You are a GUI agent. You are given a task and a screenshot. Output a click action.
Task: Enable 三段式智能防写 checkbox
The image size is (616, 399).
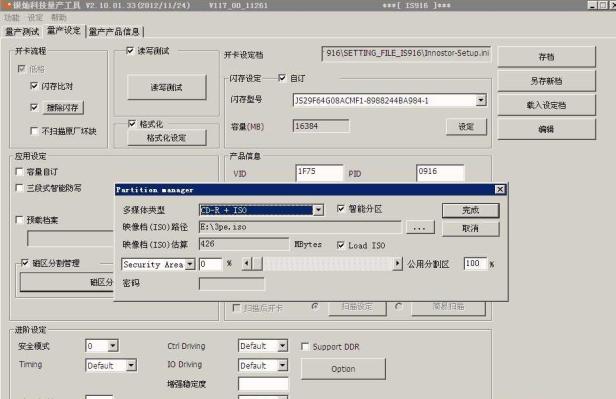pos(19,188)
